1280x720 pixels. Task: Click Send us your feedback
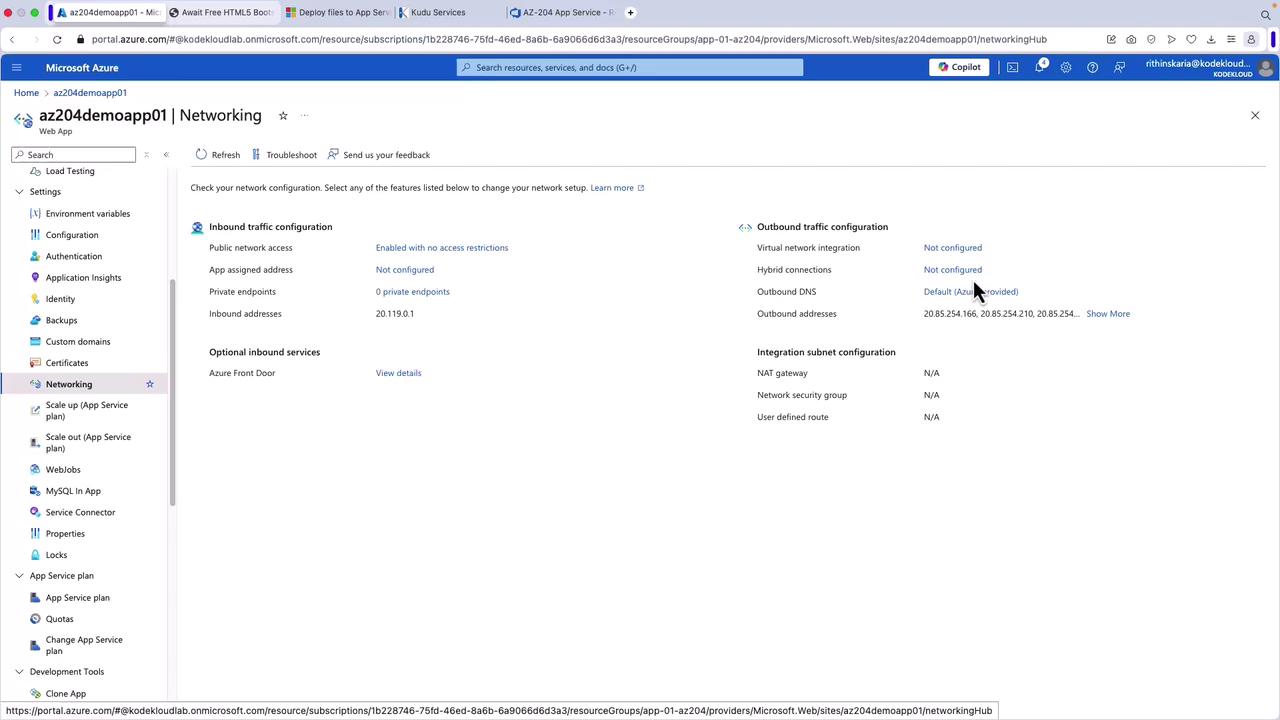coord(379,155)
